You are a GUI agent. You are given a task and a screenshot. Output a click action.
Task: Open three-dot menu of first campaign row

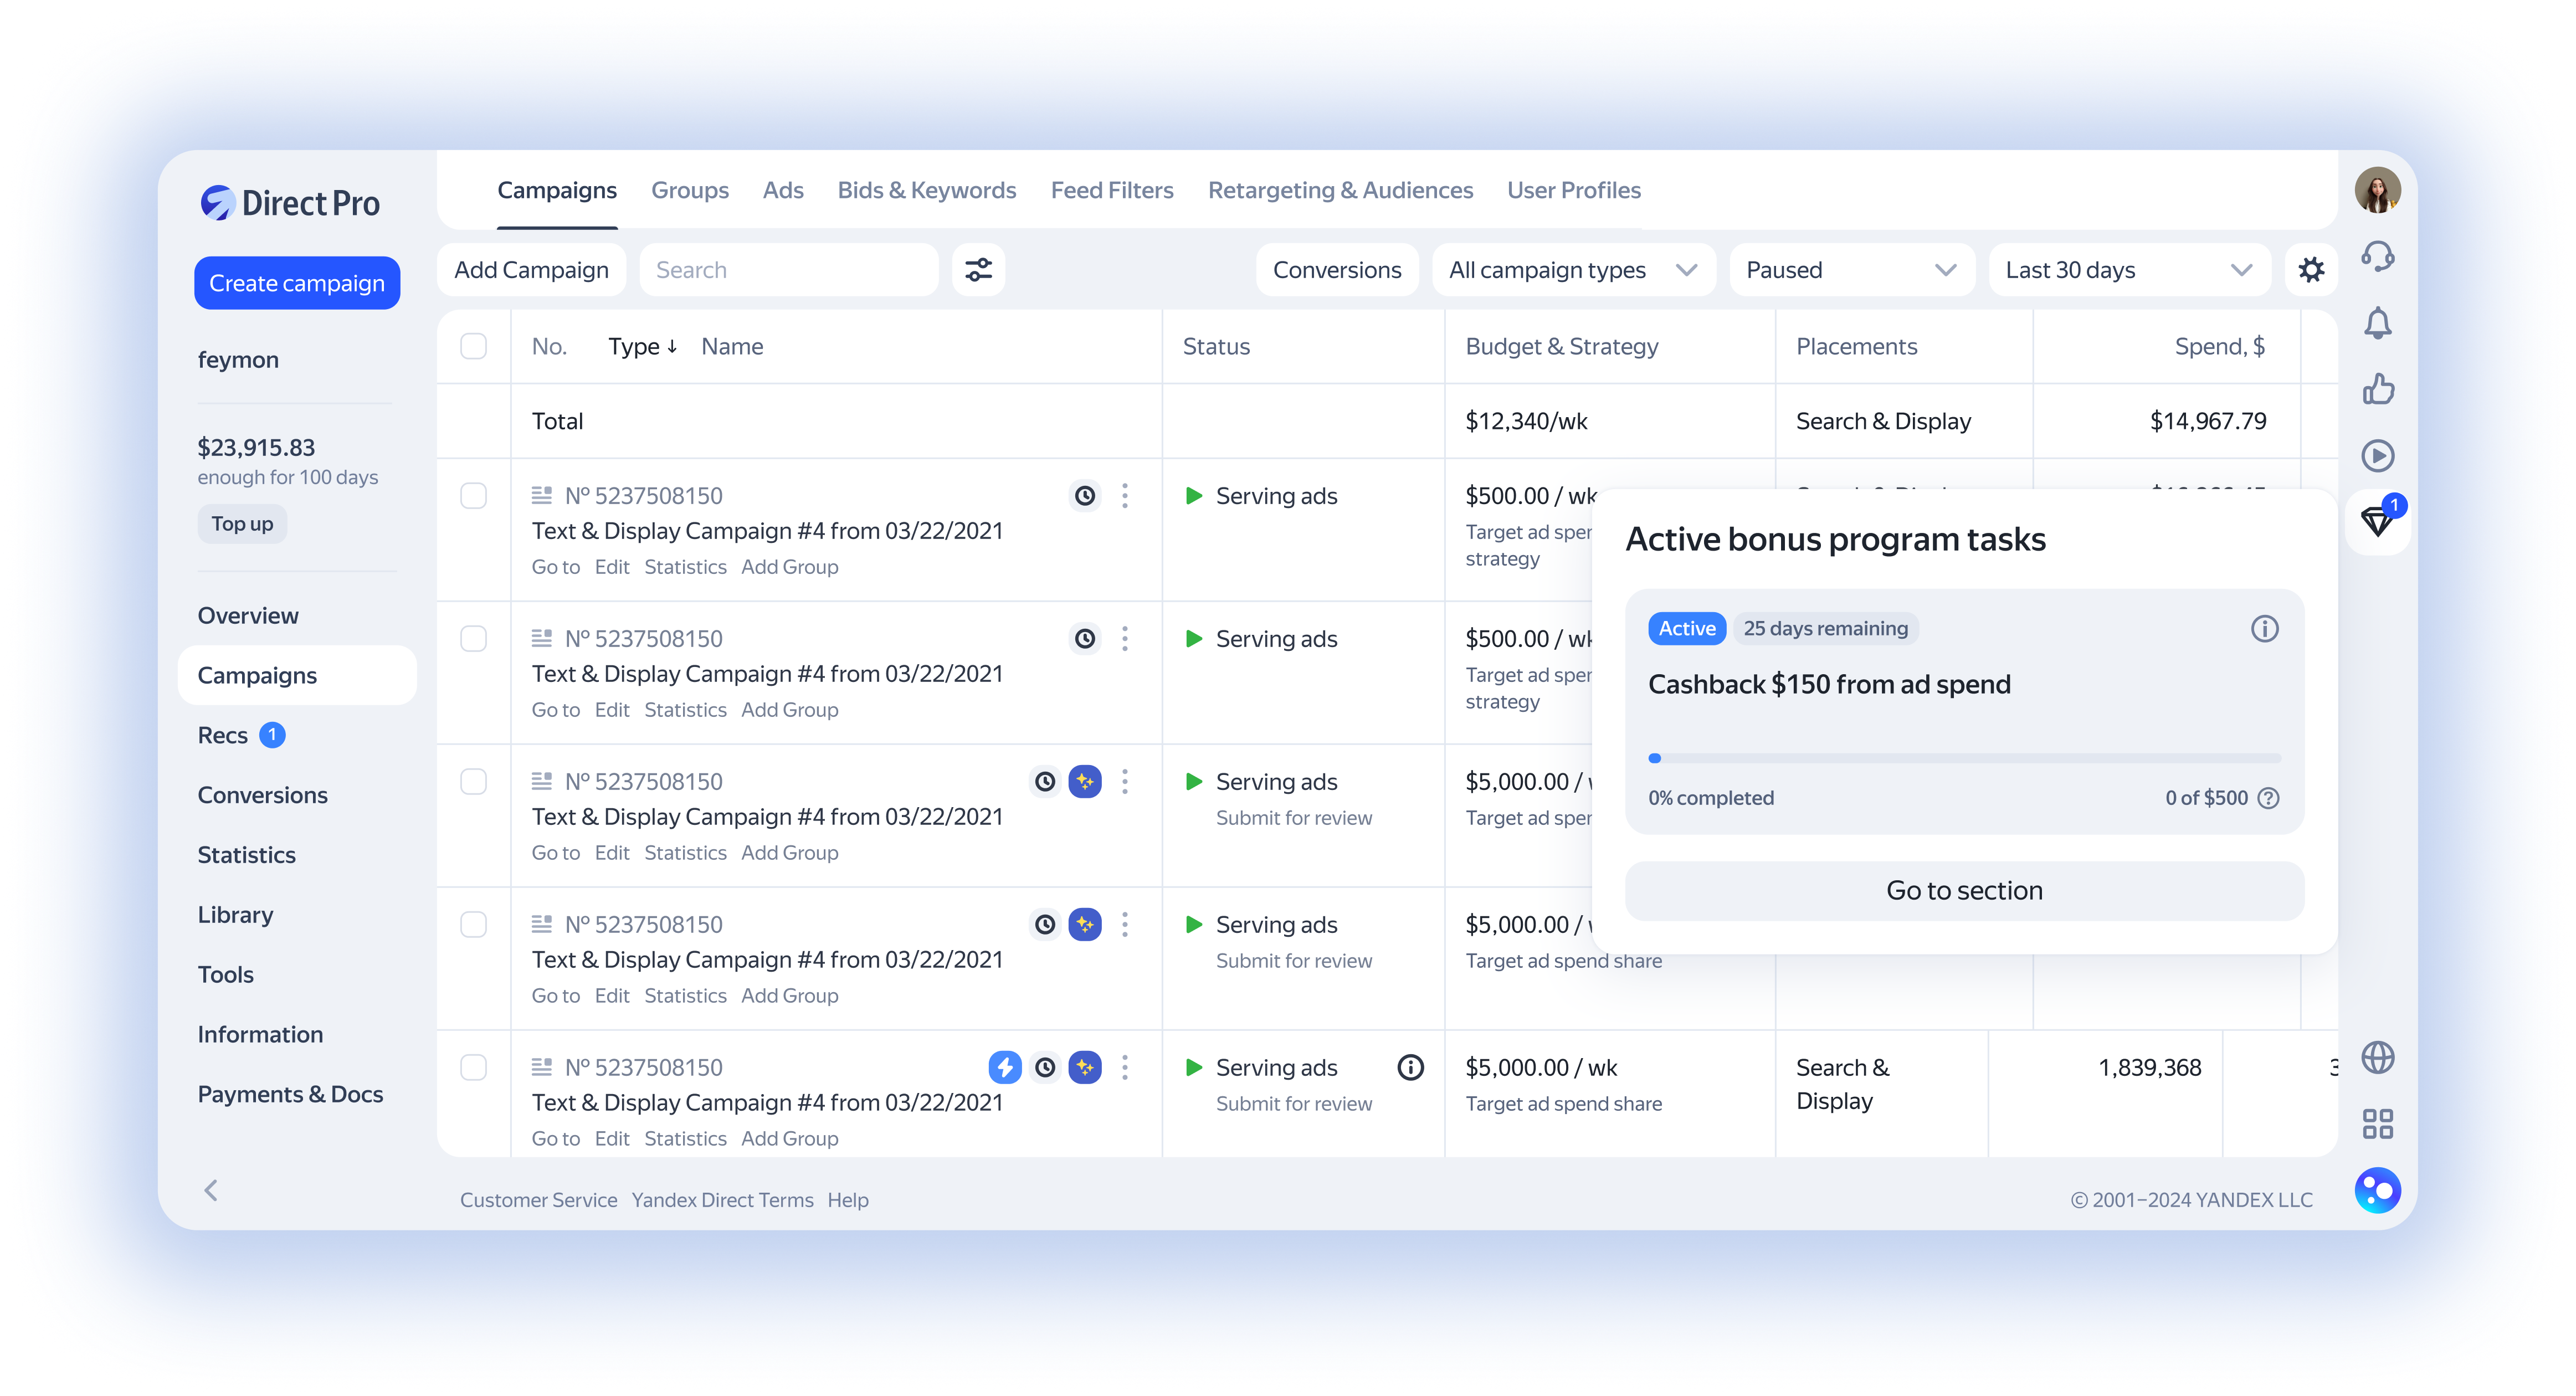pyautogui.click(x=1125, y=496)
